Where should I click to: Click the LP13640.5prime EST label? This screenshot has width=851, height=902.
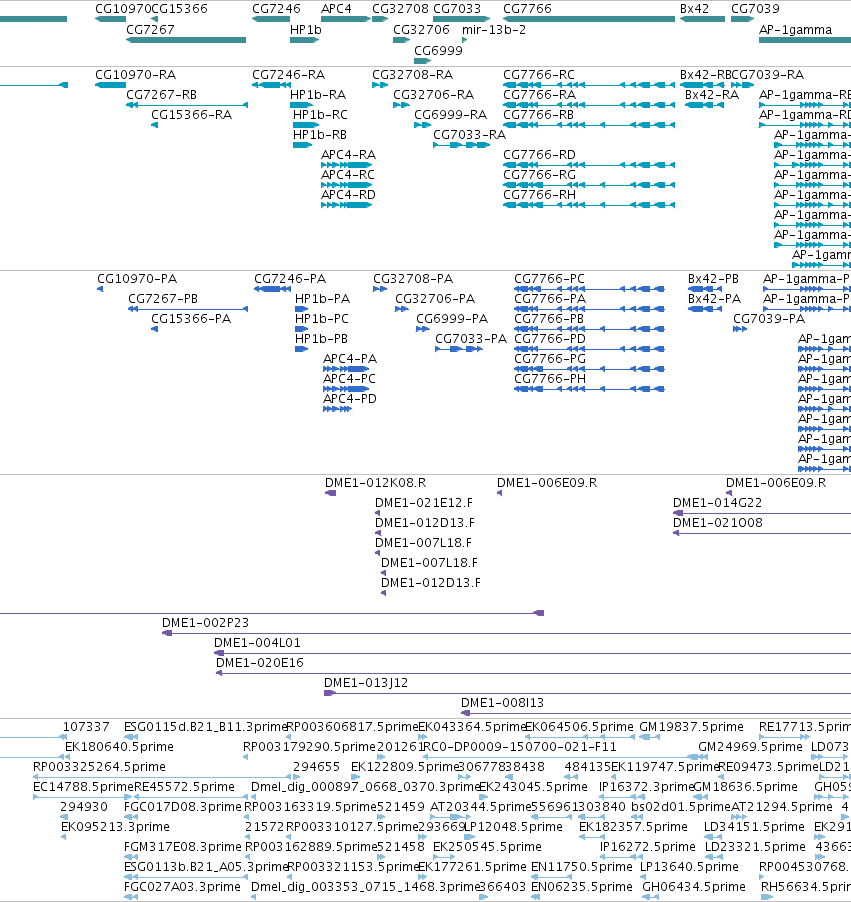click(x=689, y=867)
